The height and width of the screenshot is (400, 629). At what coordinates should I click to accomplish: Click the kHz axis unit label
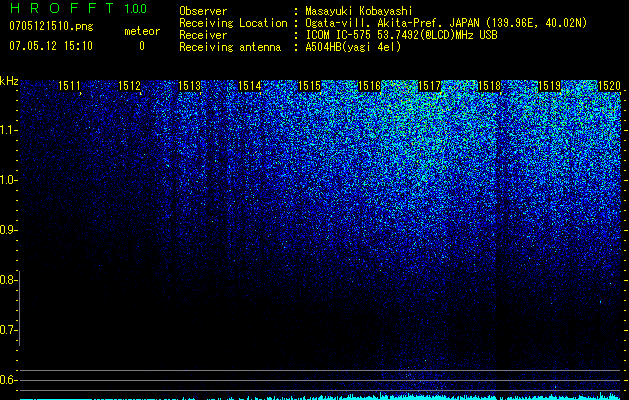click(x=9, y=81)
